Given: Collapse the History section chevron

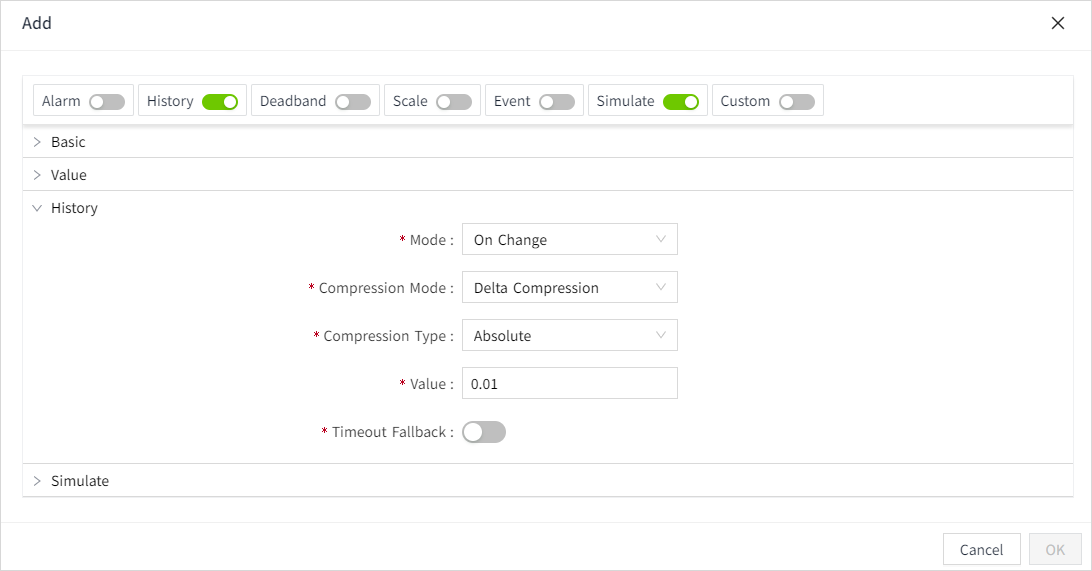Looking at the screenshot, I should pyautogui.click(x=37, y=208).
